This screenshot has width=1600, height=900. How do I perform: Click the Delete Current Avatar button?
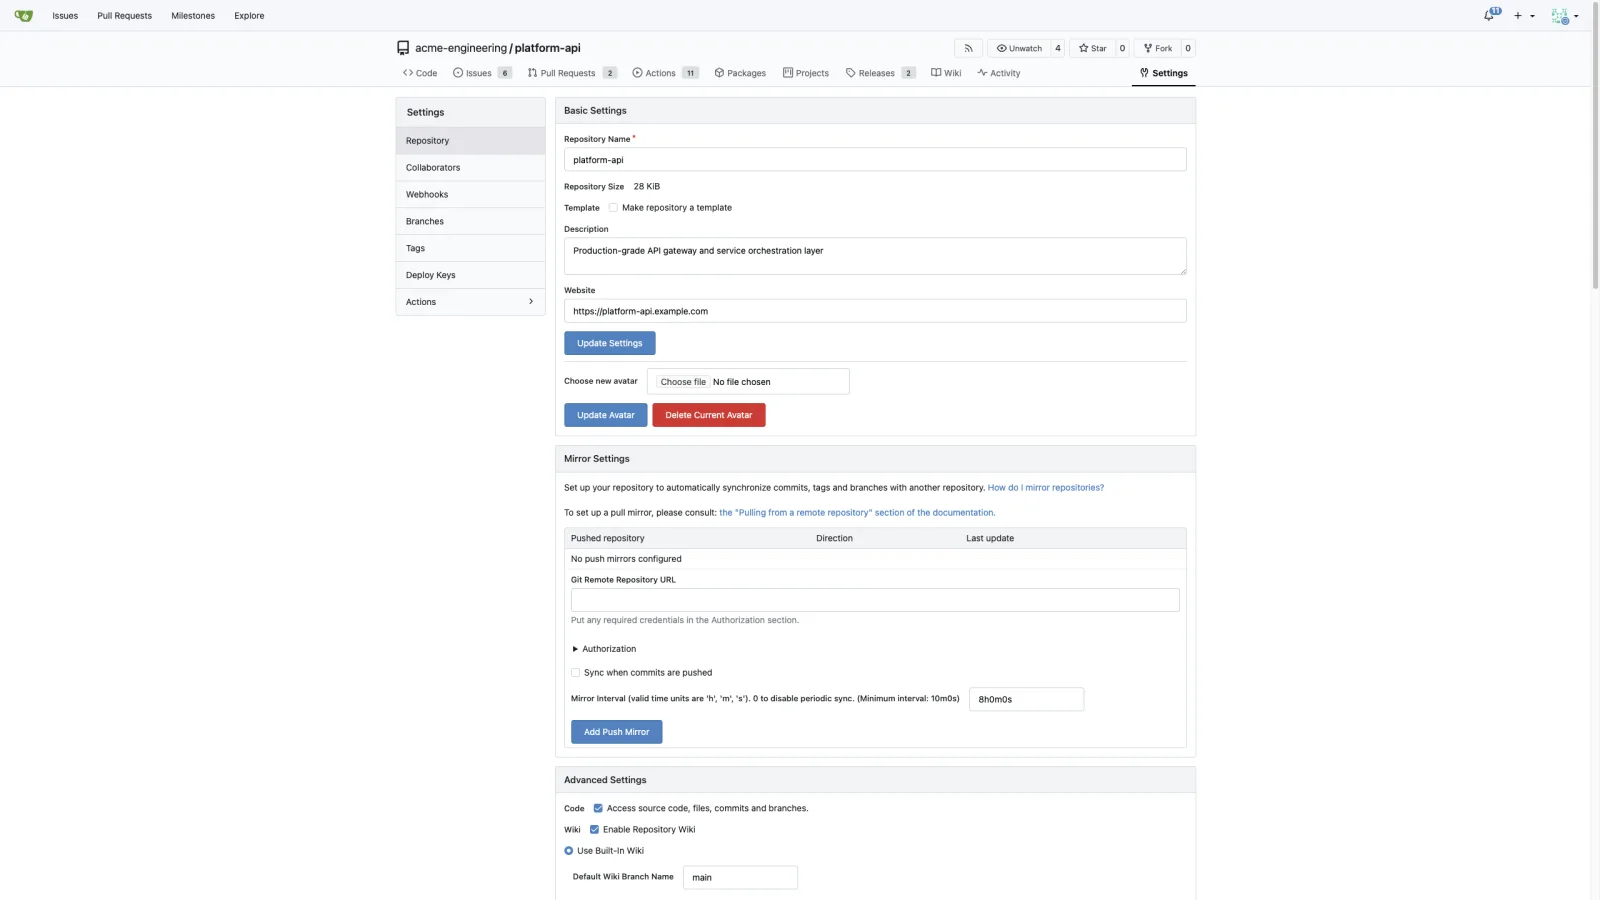[x=709, y=415]
